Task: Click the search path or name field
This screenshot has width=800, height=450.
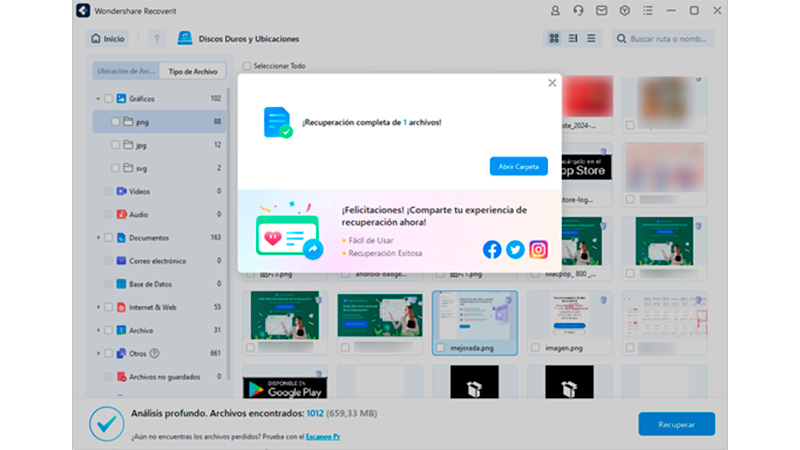Action: (670, 39)
